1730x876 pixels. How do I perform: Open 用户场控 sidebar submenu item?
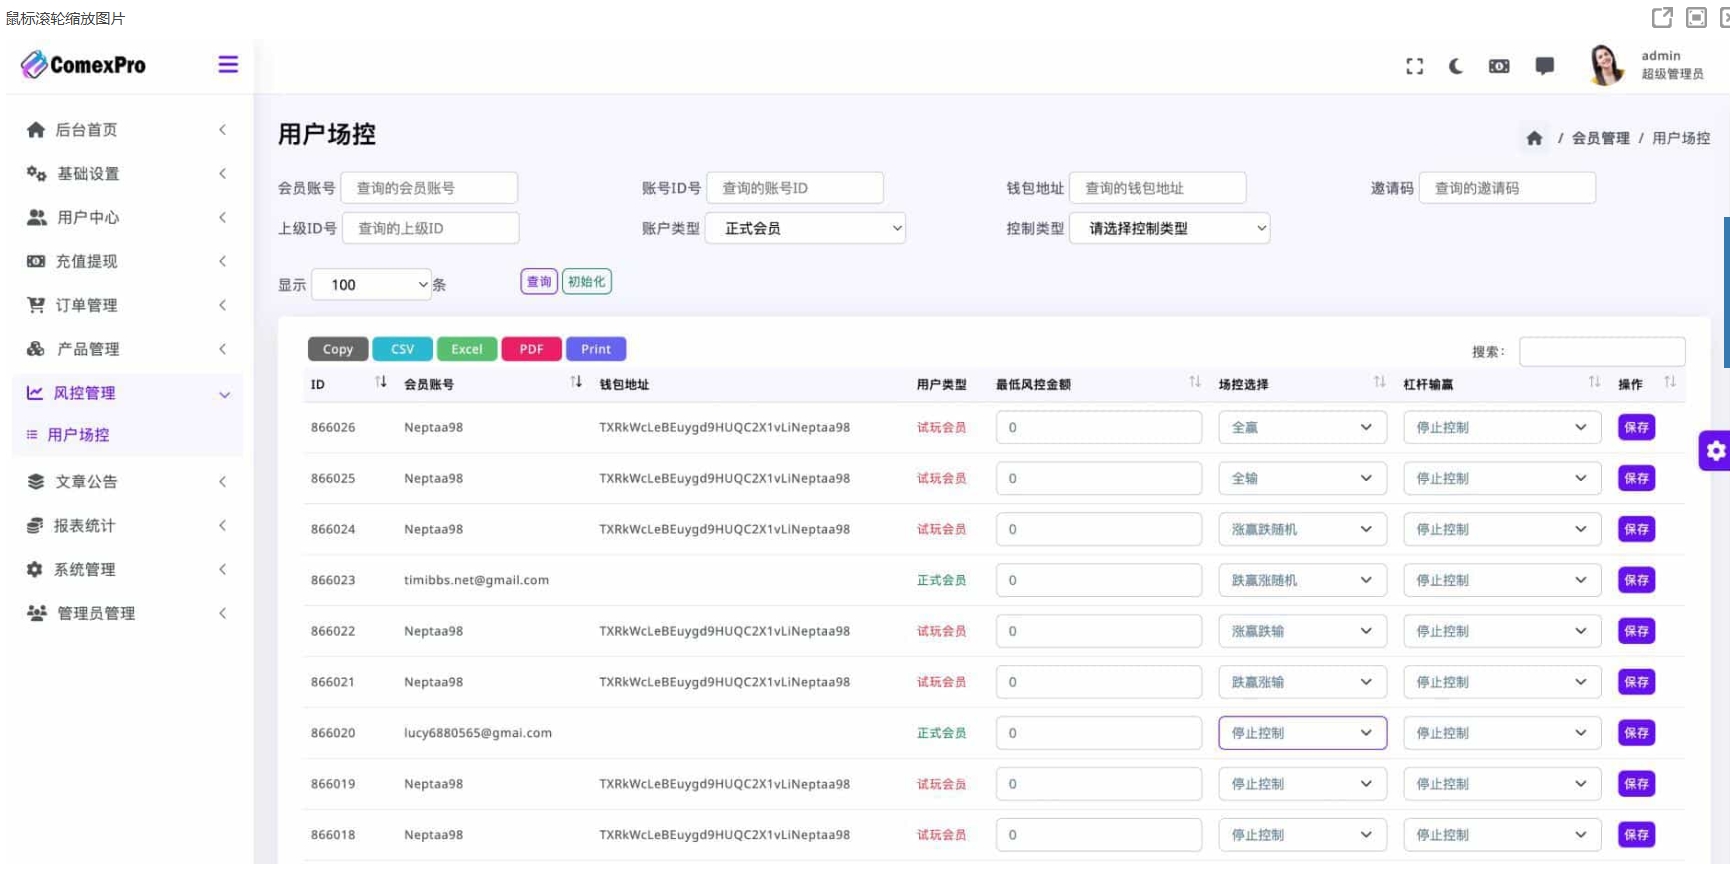pos(79,435)
